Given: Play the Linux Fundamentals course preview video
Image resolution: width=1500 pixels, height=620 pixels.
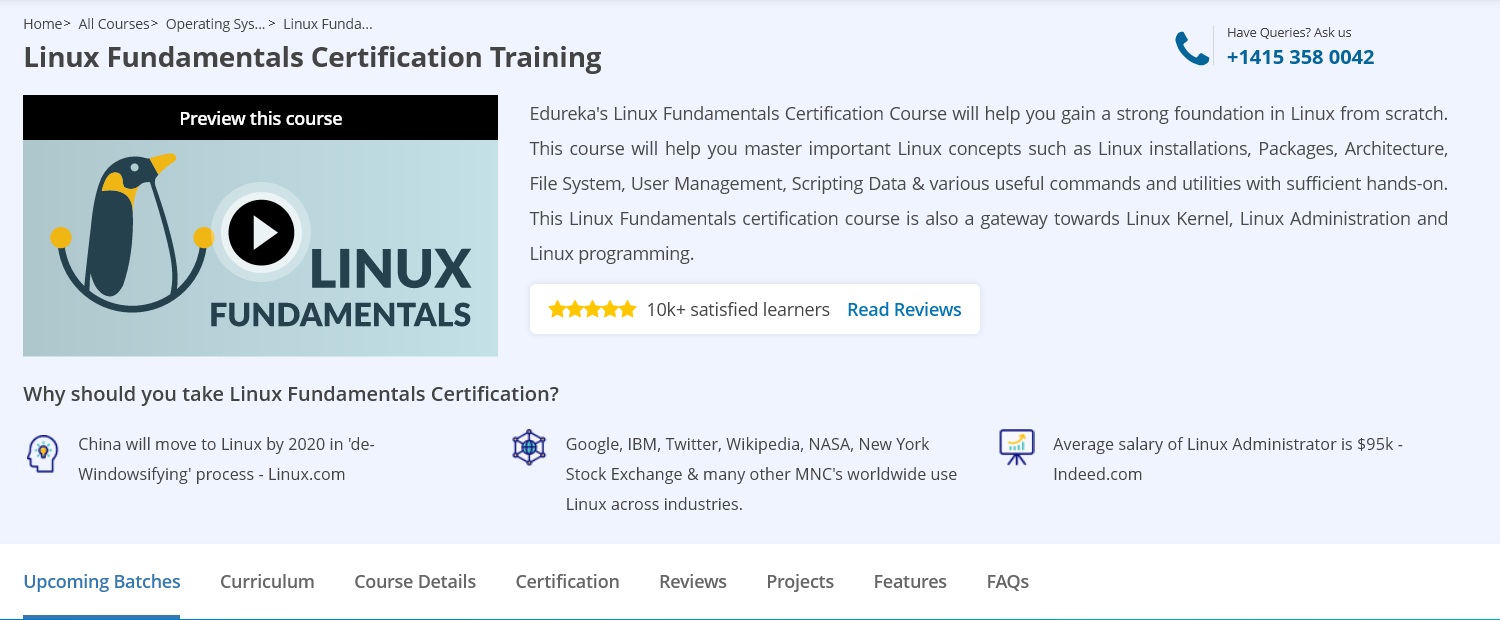Looking at the screenshot, I should click(x=261, y=232).
